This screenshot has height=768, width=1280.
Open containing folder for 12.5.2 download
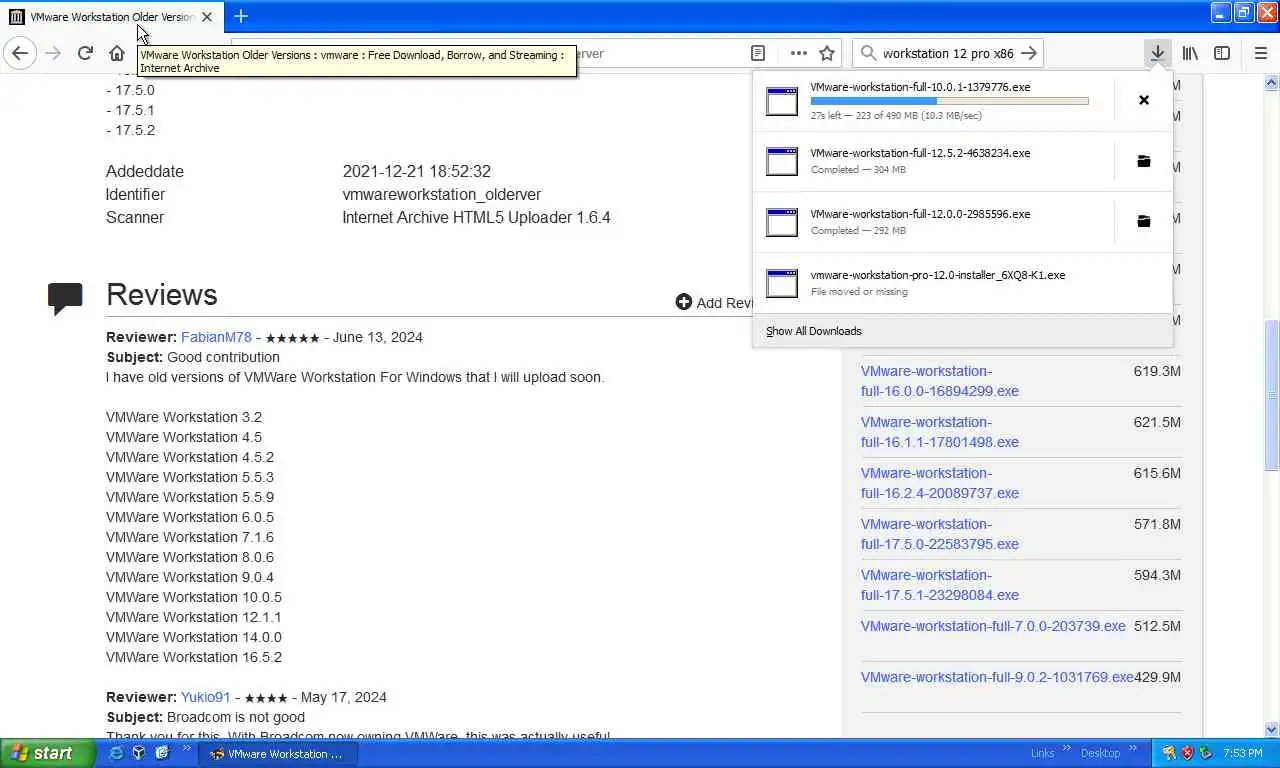tap(1144, 161)
